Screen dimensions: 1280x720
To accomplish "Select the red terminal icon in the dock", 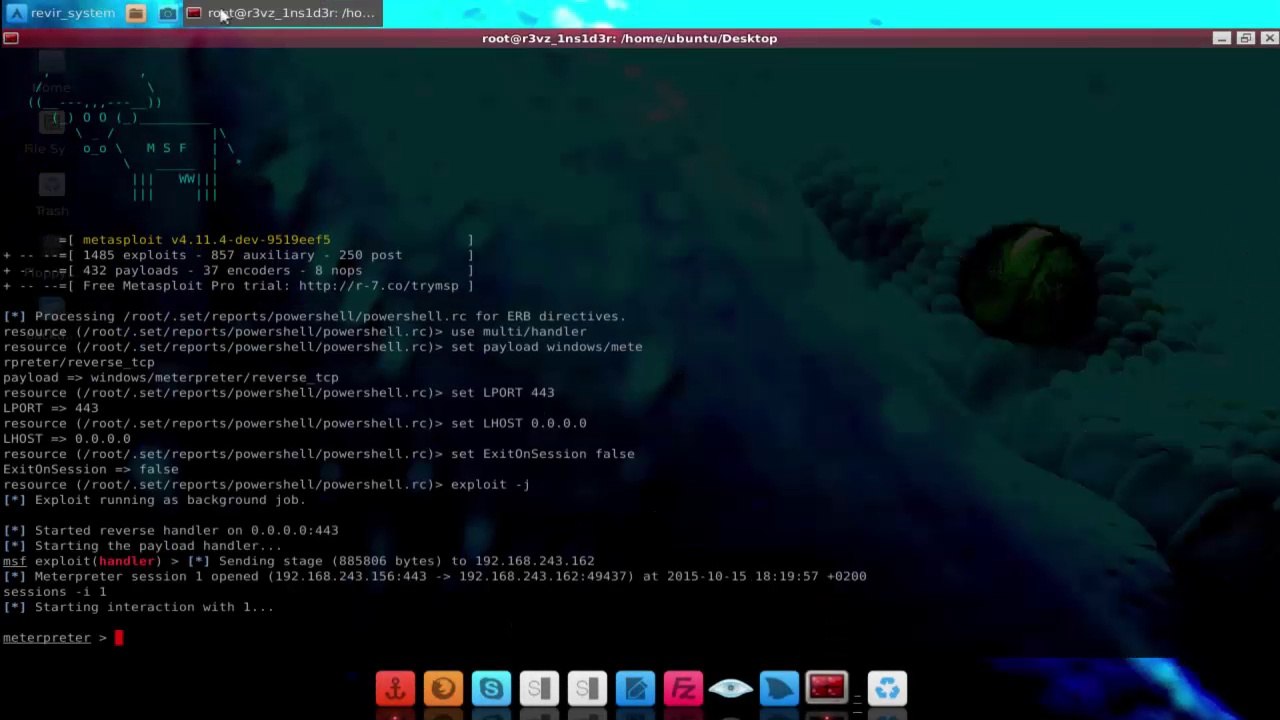I will coord(827,688).
